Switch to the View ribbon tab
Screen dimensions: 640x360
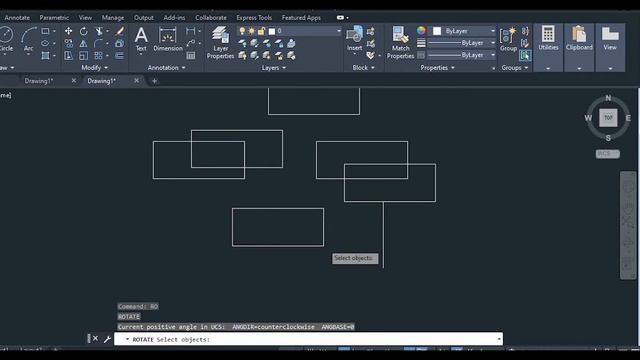coord(85,18)
